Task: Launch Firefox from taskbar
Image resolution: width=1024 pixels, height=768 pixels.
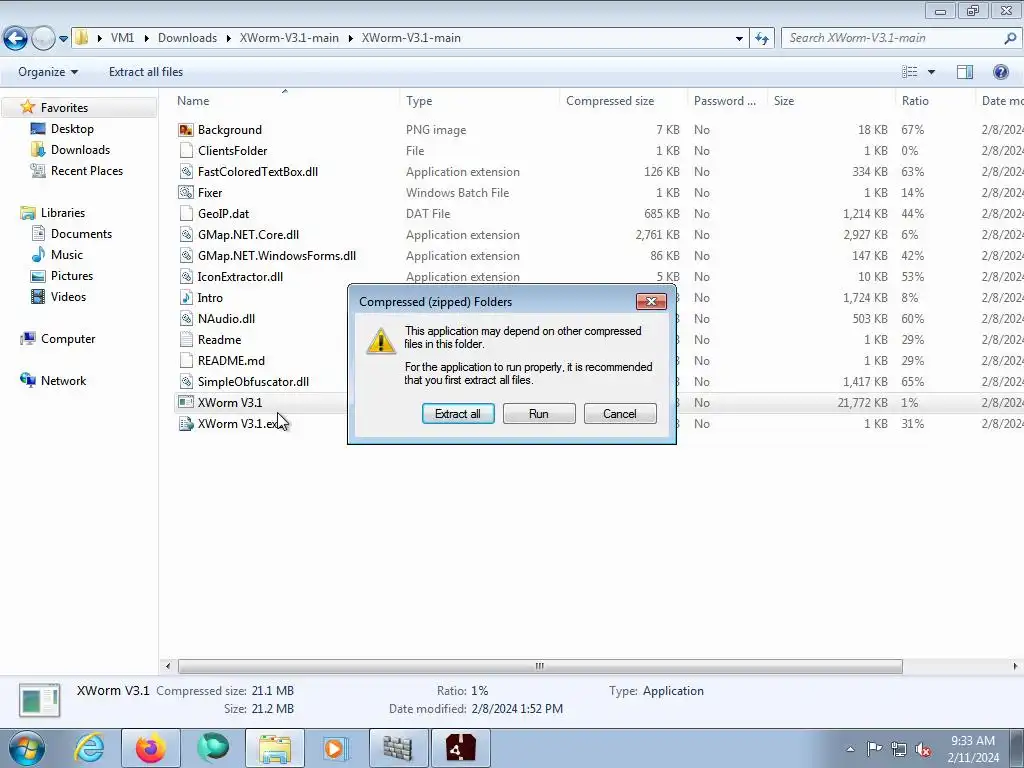Action: pos(150,748)
